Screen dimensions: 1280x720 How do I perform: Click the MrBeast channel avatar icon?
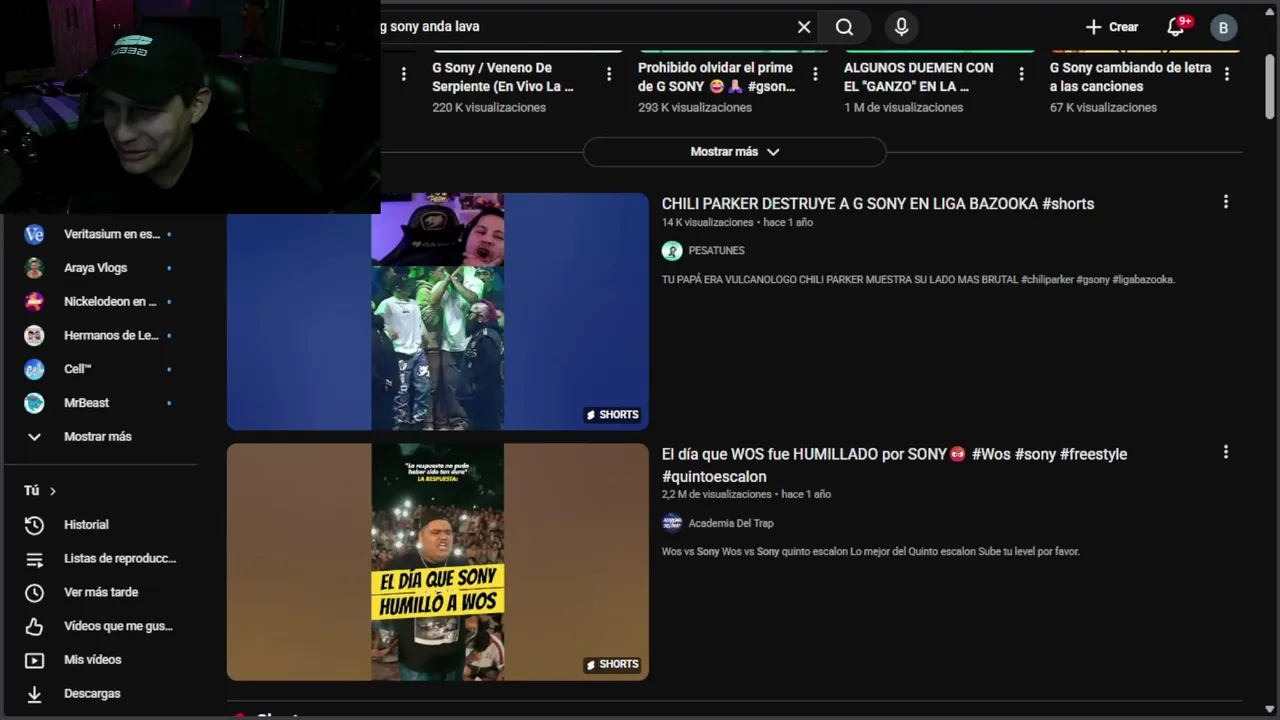[34, 403]
